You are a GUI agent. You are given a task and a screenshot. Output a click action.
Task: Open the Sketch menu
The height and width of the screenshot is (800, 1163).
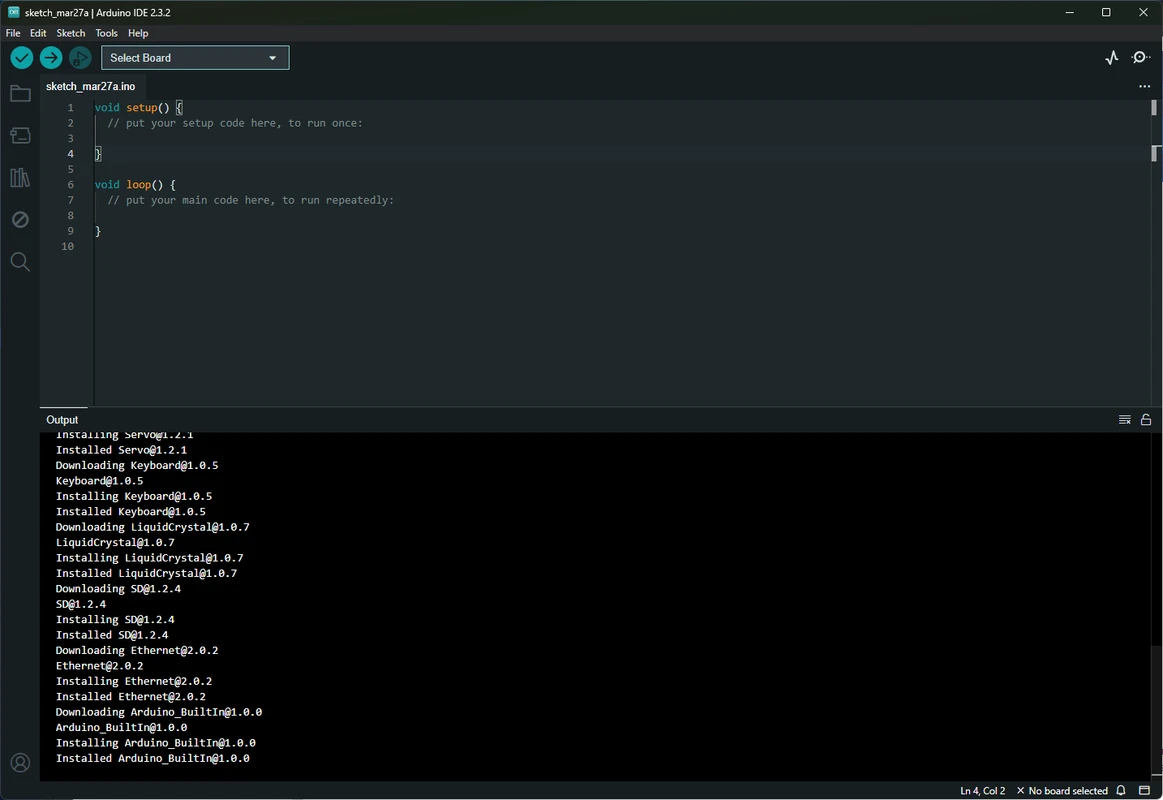click(70, 33)
